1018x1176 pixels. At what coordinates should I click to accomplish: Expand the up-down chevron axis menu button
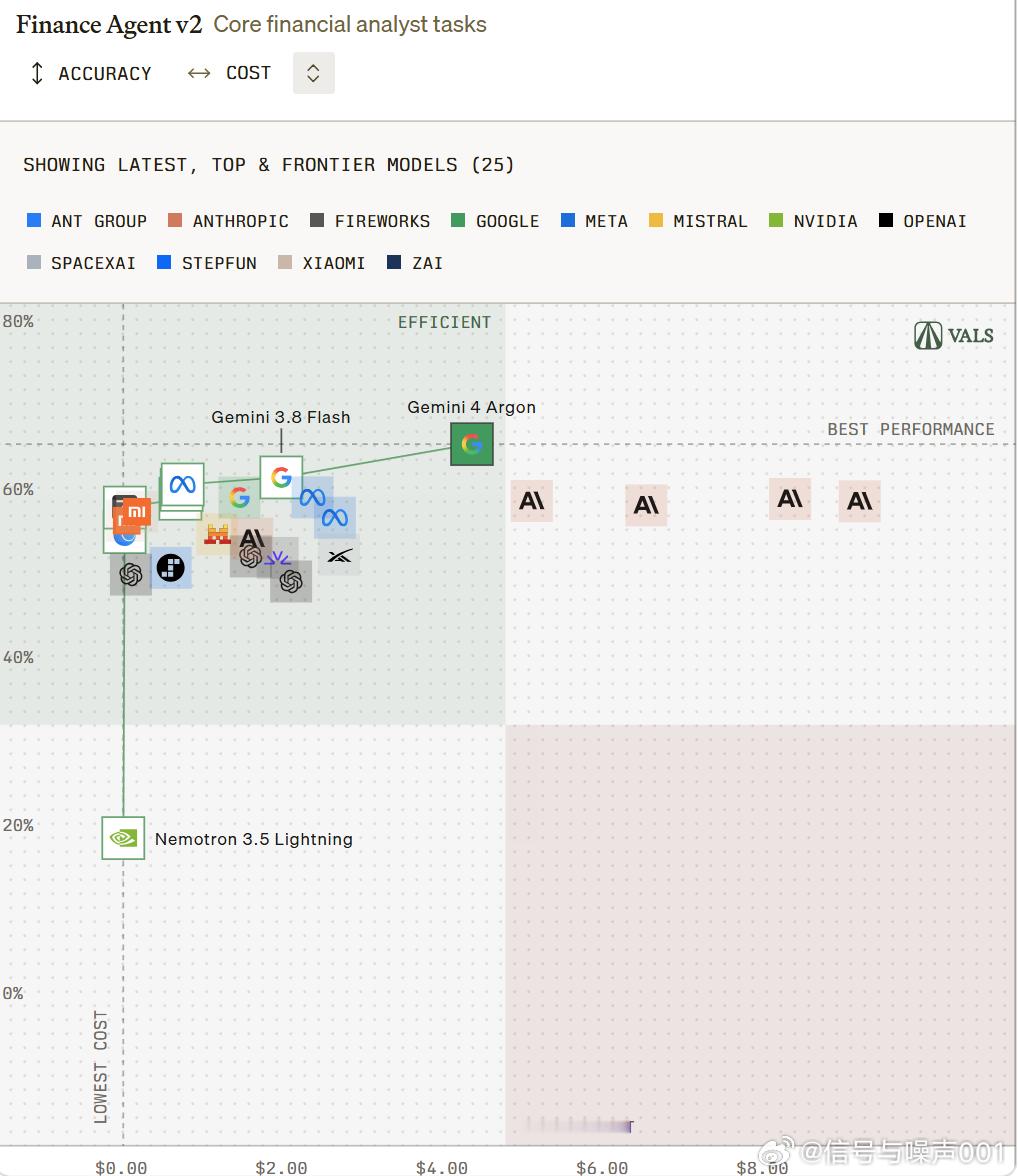[x=314, y=73]
